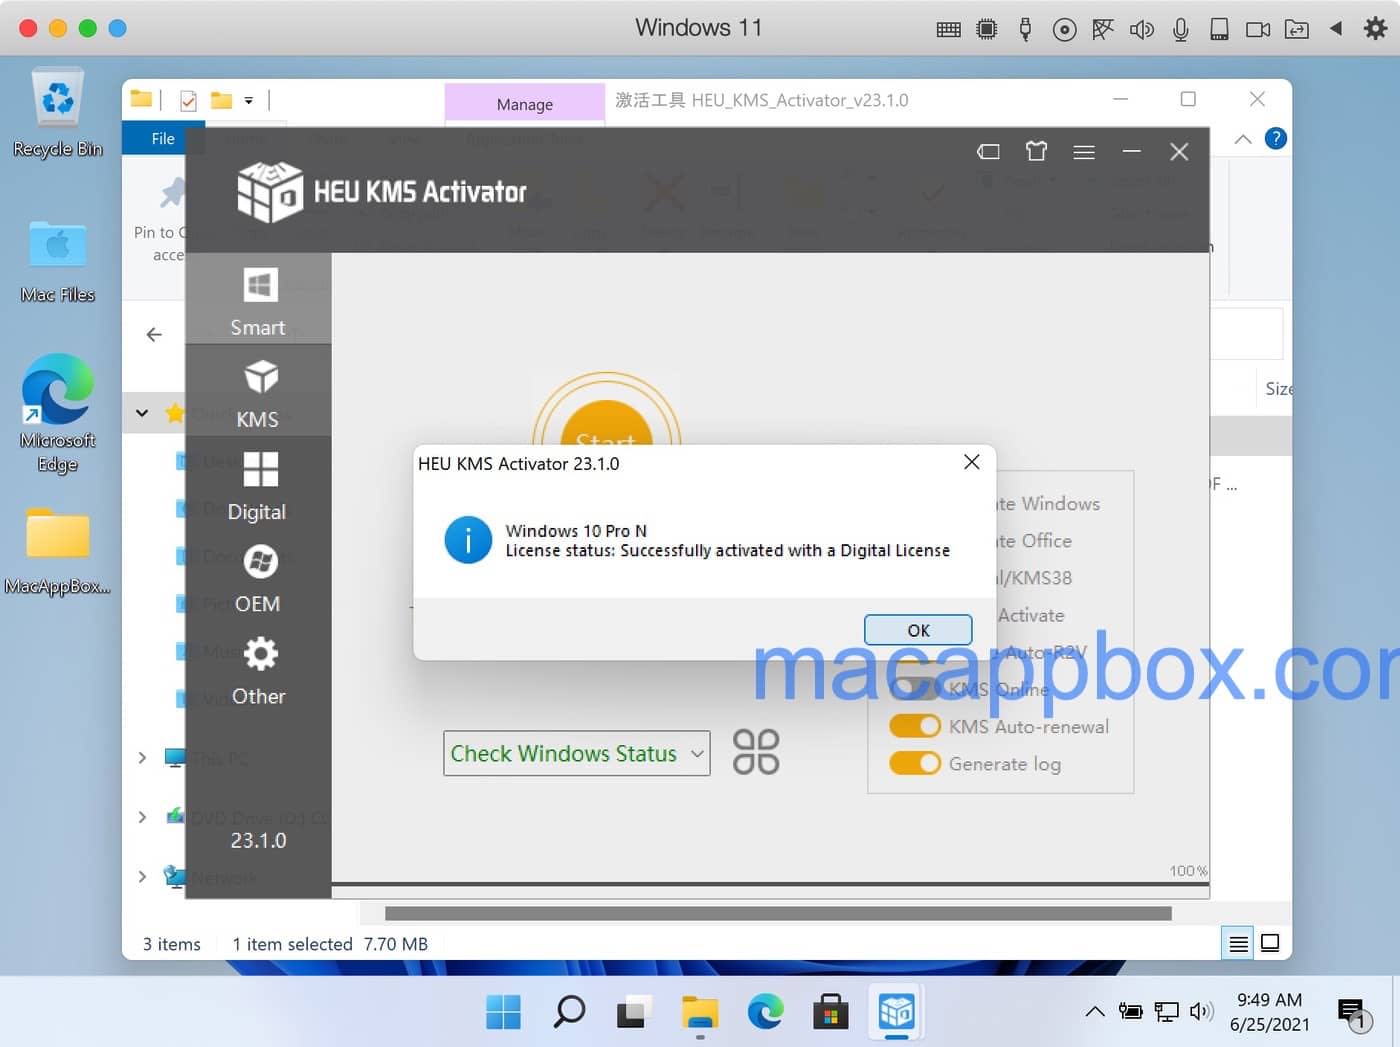Click the HEU KMS Activator cube logo
1400x1047 pixels.
tap(270, 191)
